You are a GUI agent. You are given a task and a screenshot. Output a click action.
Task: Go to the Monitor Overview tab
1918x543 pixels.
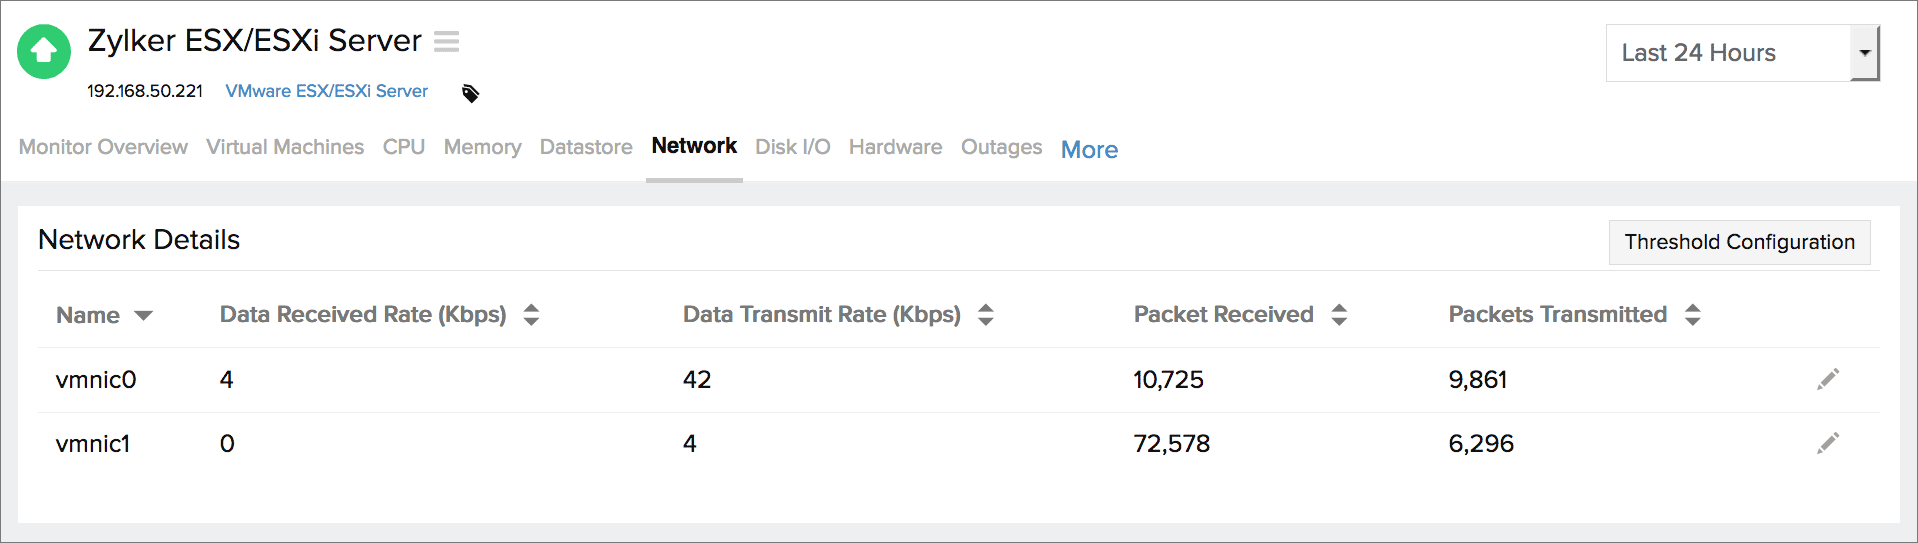pyautogui.click(x=103, y=147)
